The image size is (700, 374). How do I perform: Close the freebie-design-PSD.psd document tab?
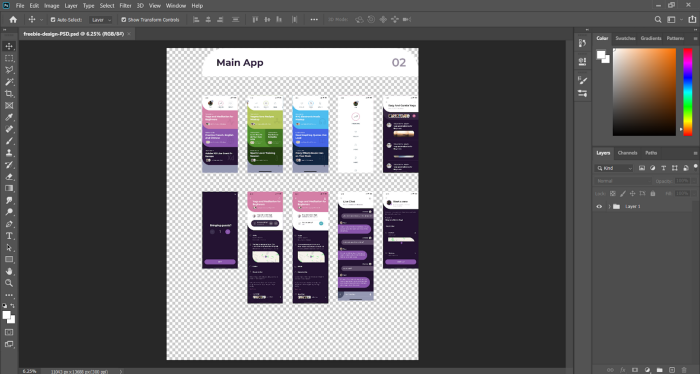[x=129, y=34]
